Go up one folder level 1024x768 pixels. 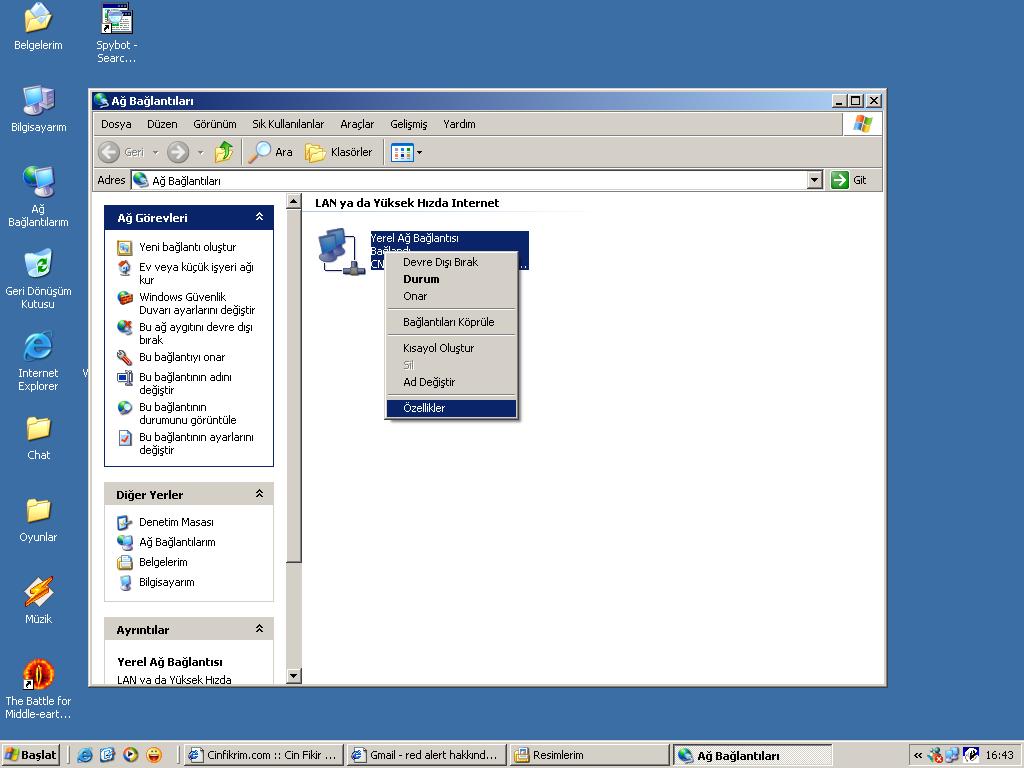[224, 152]
